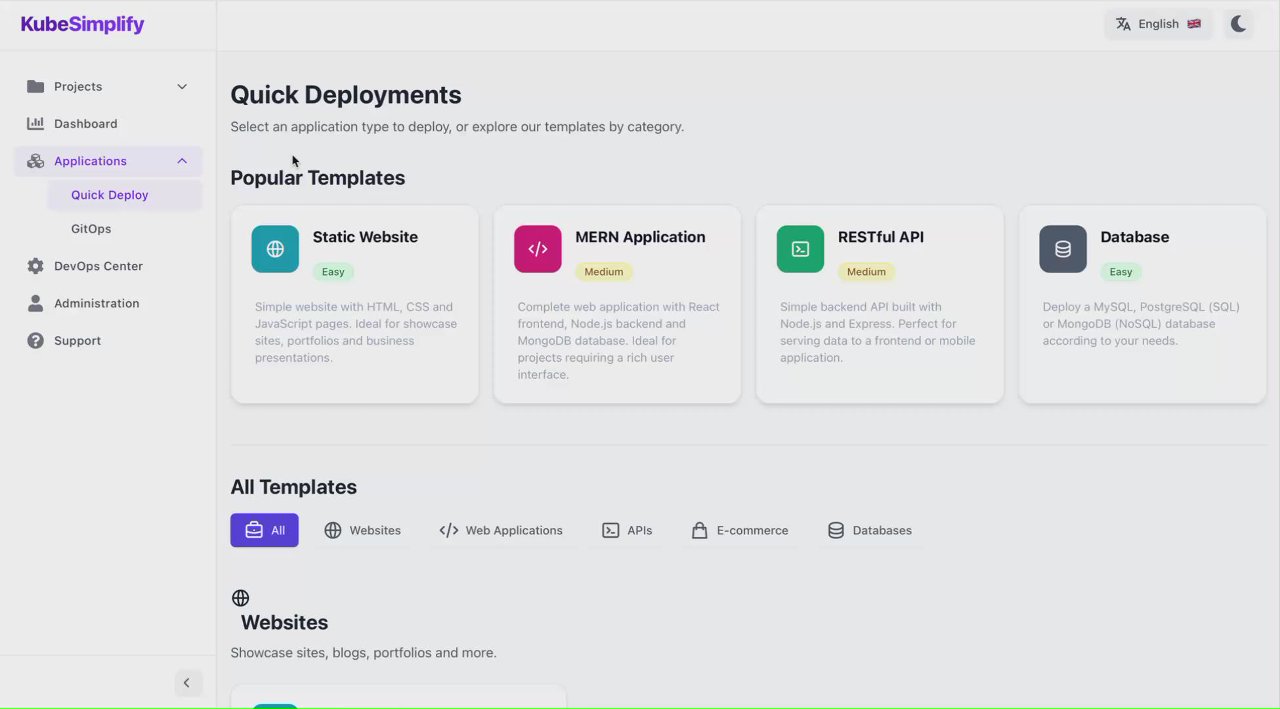
Task: Click the RESTful API terminal icon
Action: [800, 249]
